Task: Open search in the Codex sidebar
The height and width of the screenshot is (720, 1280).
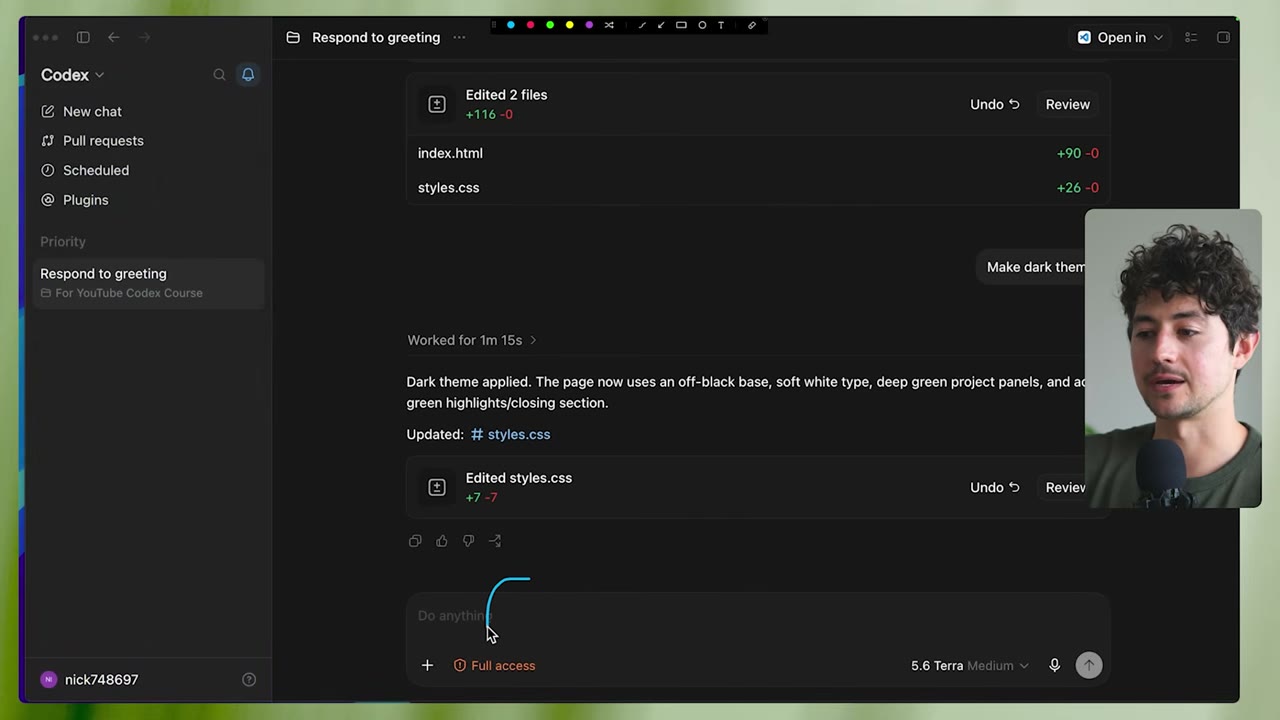Action: (x=219, y=75)
